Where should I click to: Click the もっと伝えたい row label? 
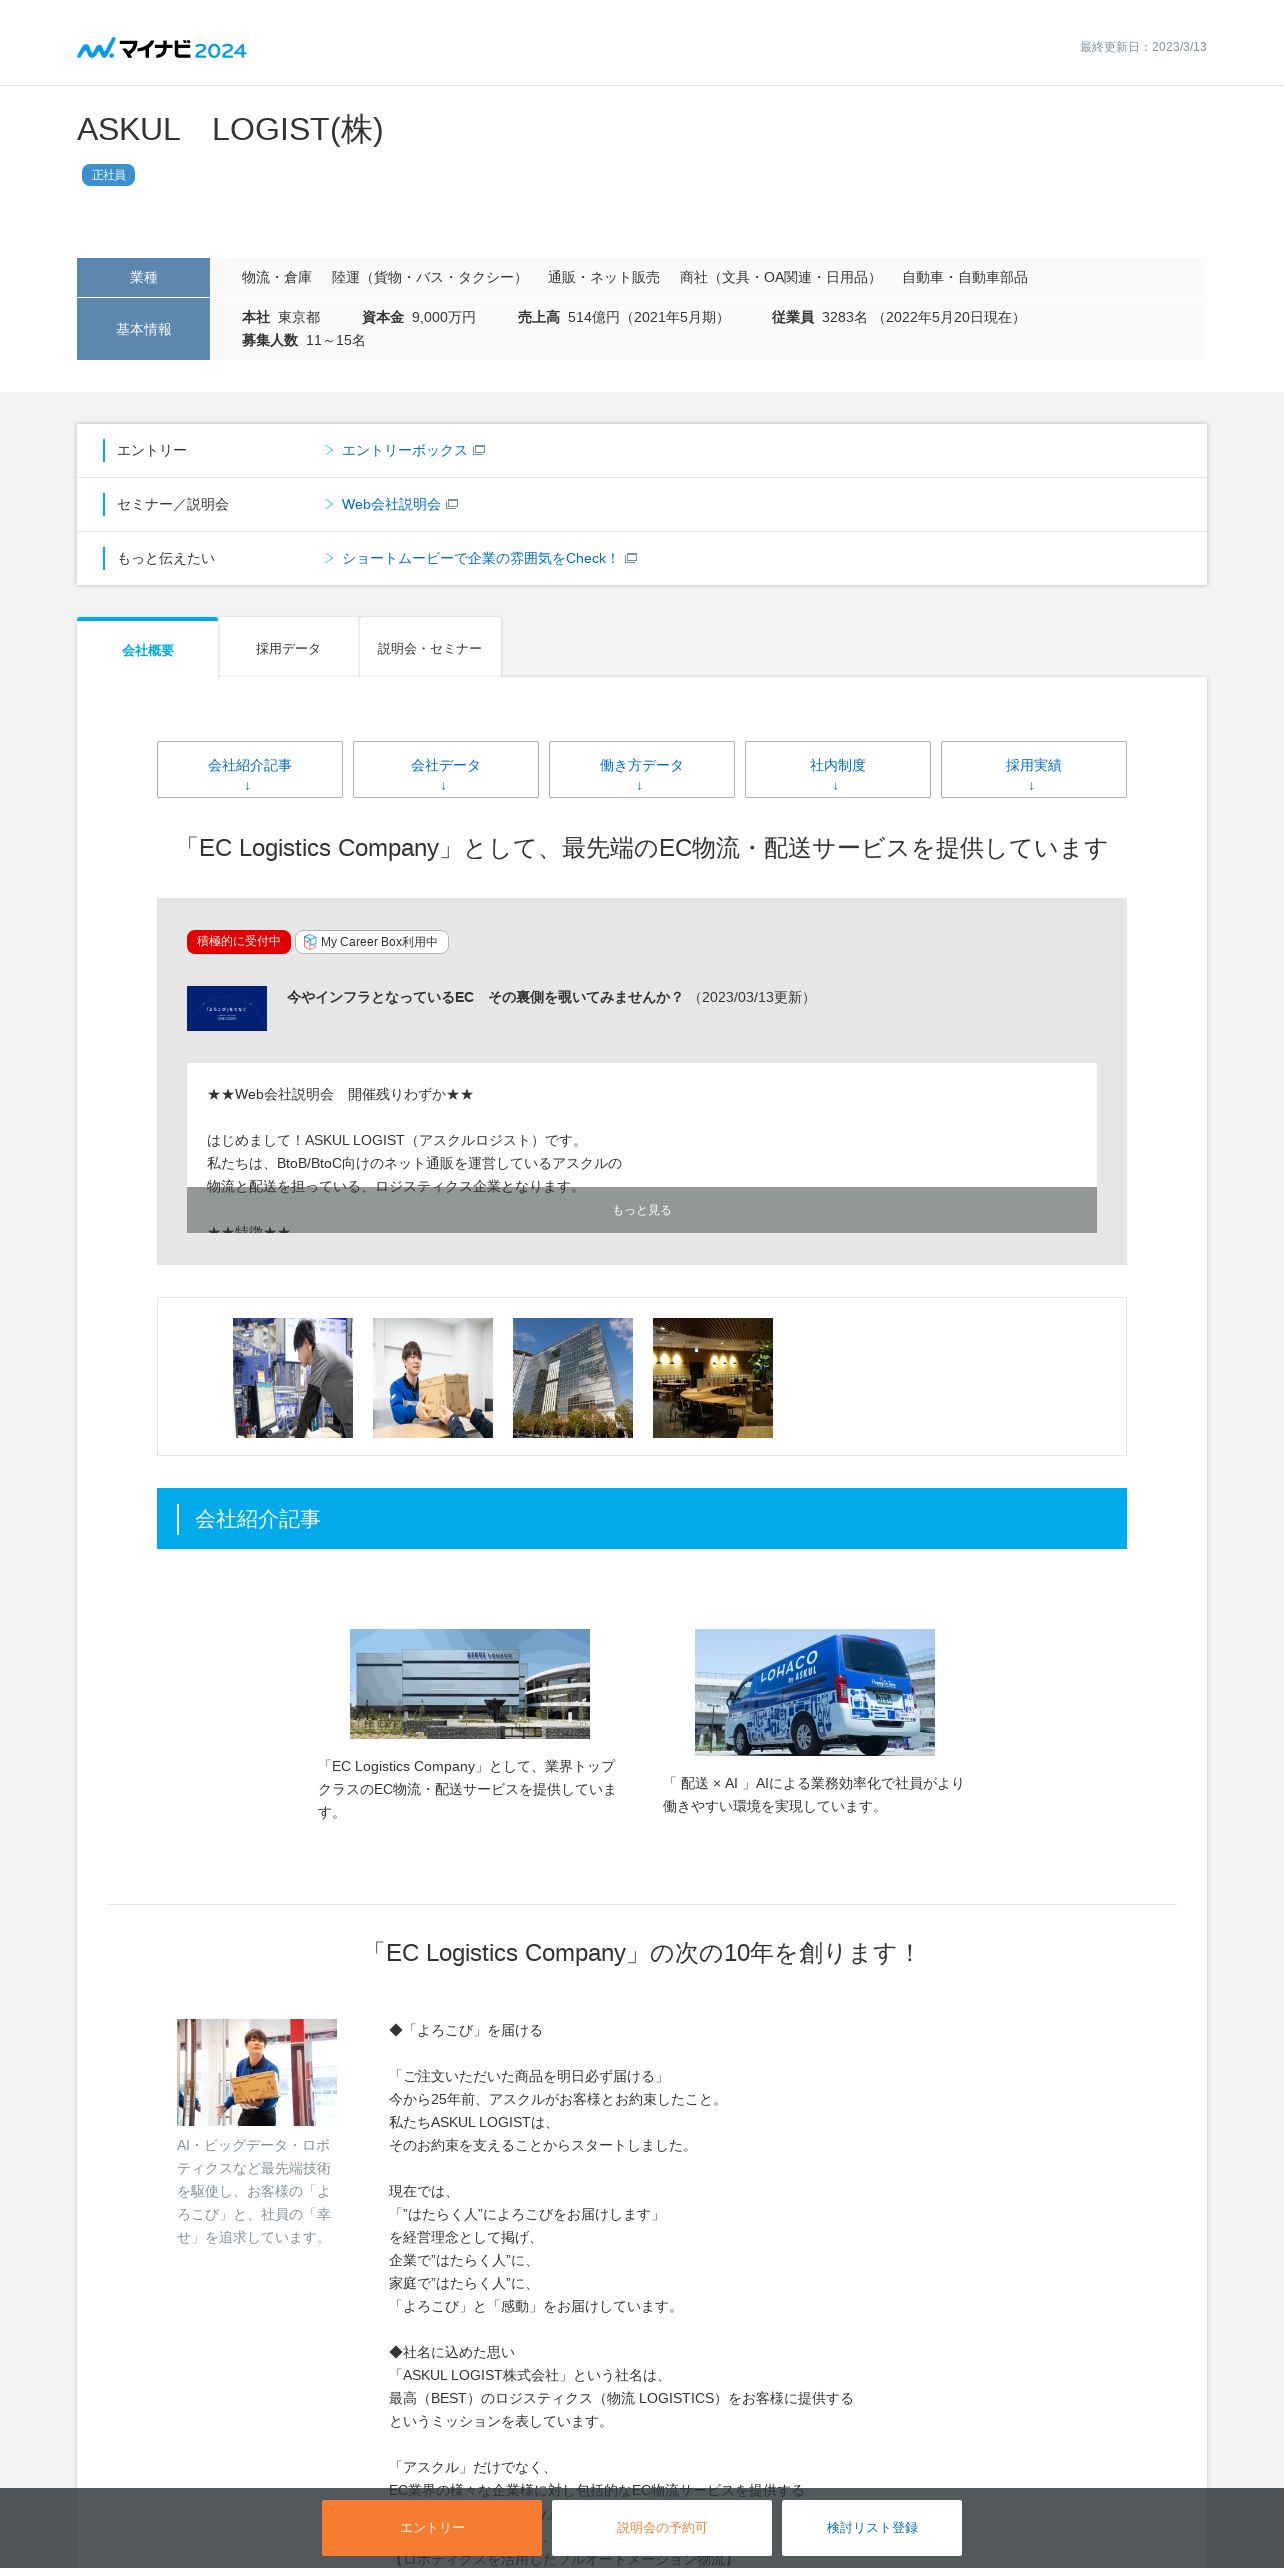tap(166, 559)
